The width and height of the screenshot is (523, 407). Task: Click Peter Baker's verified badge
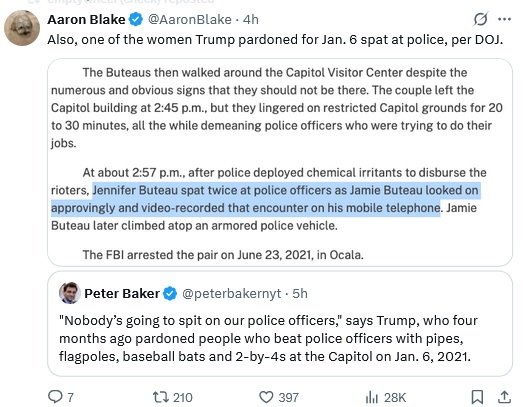pos(170,294)
